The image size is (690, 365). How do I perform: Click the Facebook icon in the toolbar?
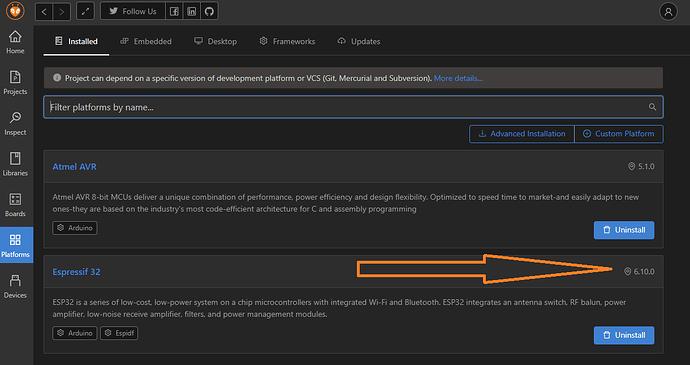pos(174,11)
